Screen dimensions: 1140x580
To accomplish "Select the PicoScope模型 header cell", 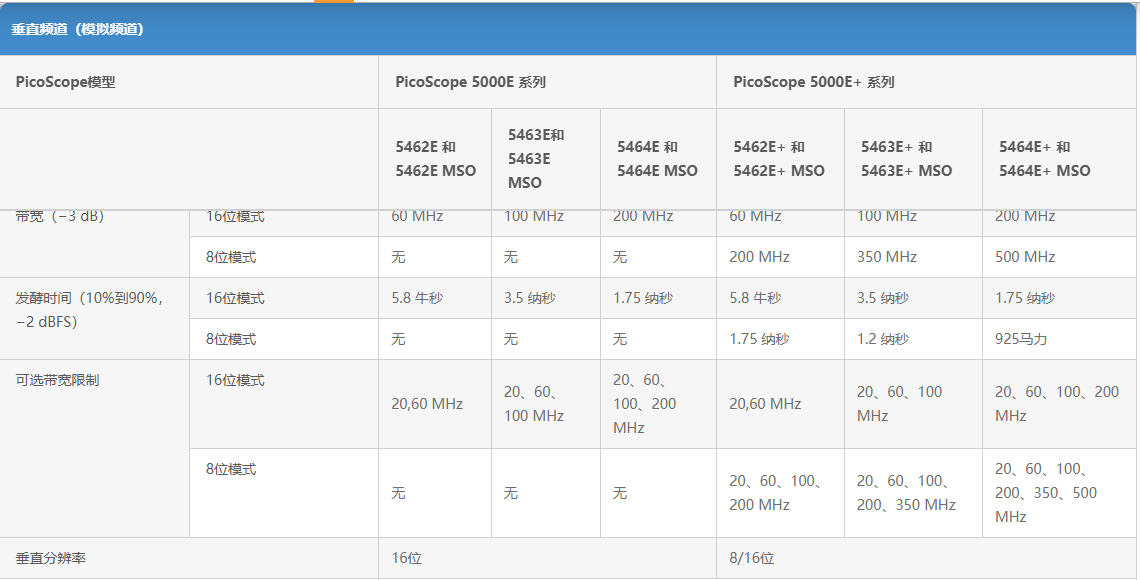I will pos(65,82).
